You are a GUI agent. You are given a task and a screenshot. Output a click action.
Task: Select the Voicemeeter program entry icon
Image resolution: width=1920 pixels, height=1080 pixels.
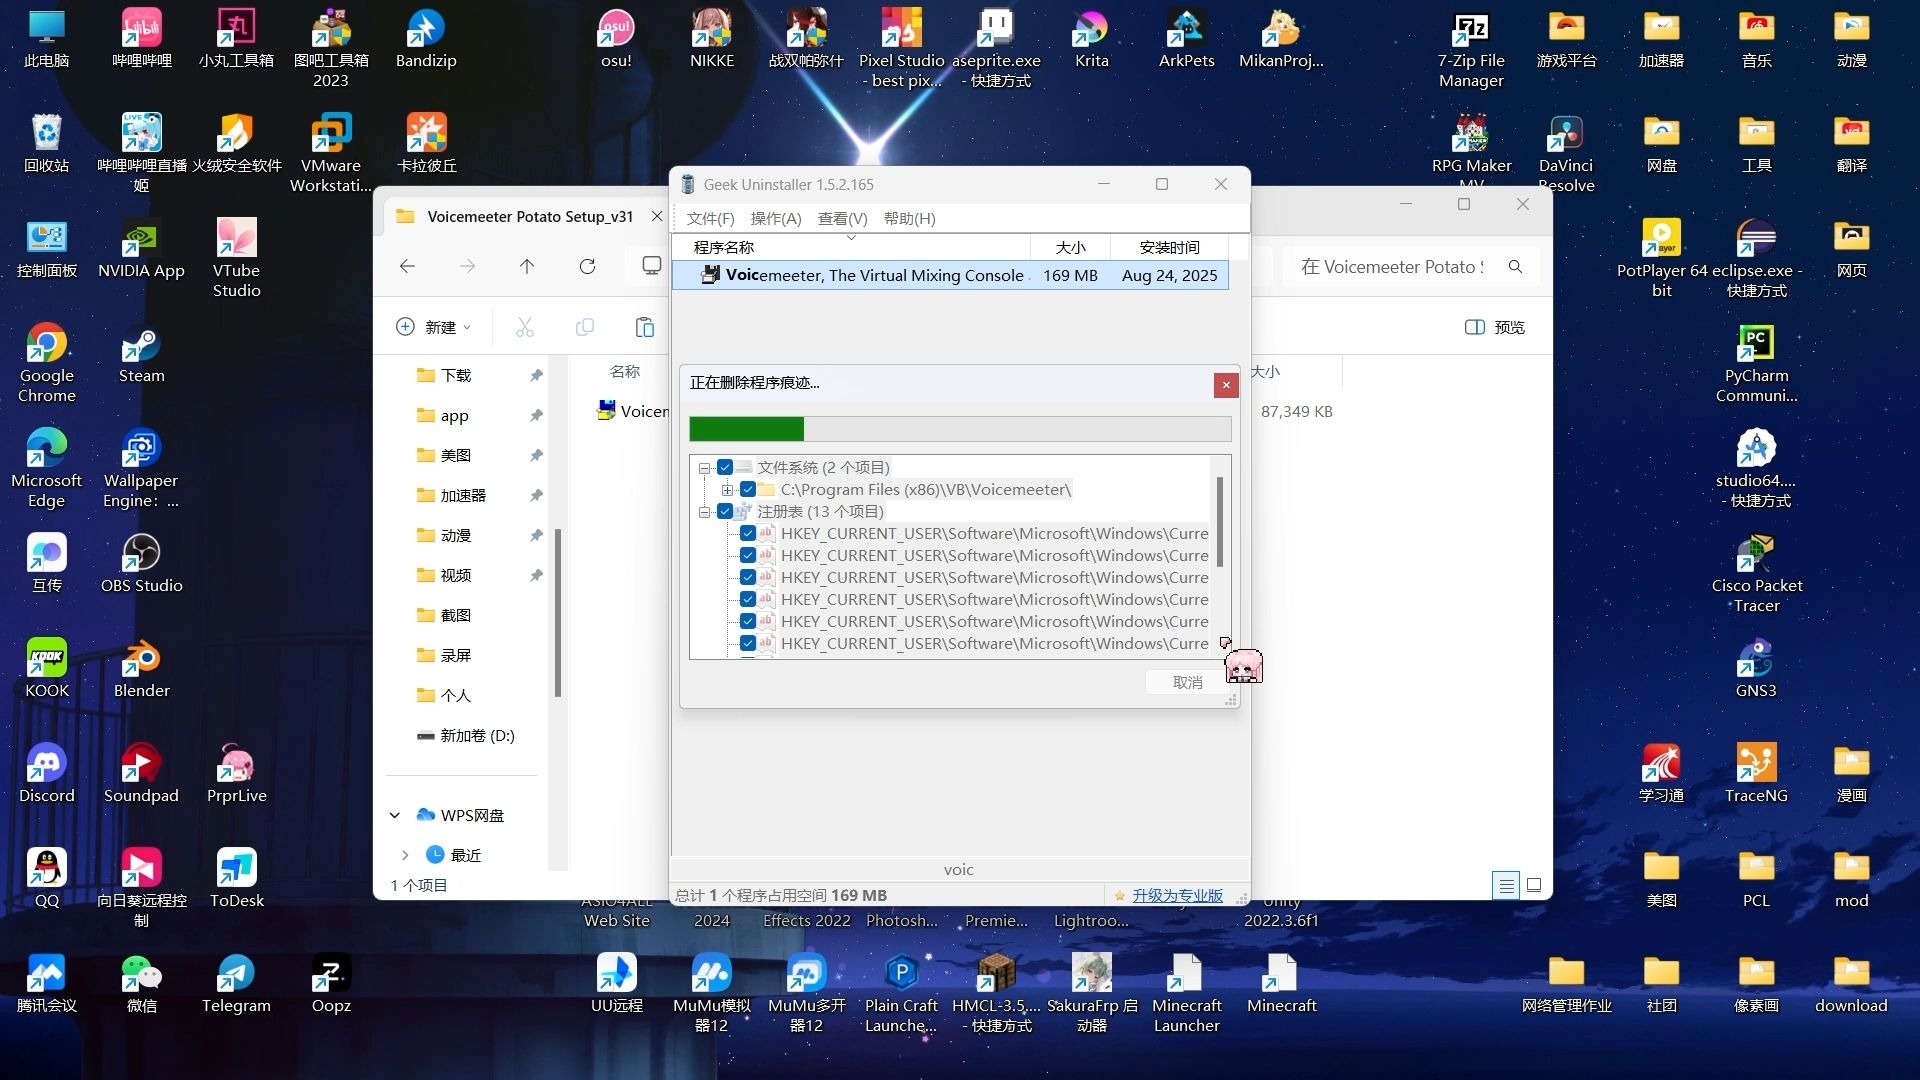[710, 275]
